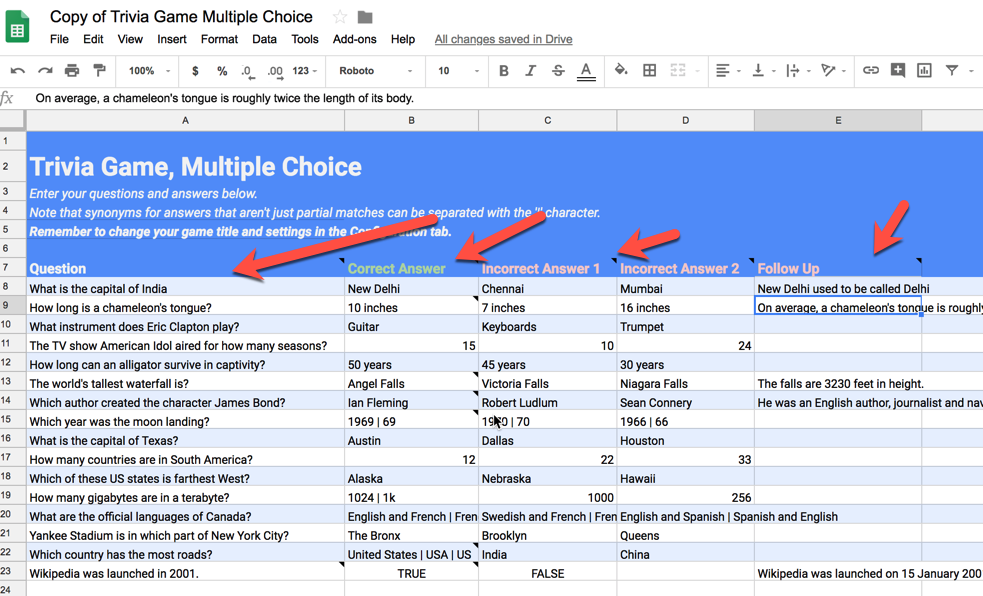The image size is (983, 596).
Task: Click the select-all corner box
Action: tap(13, 120)
